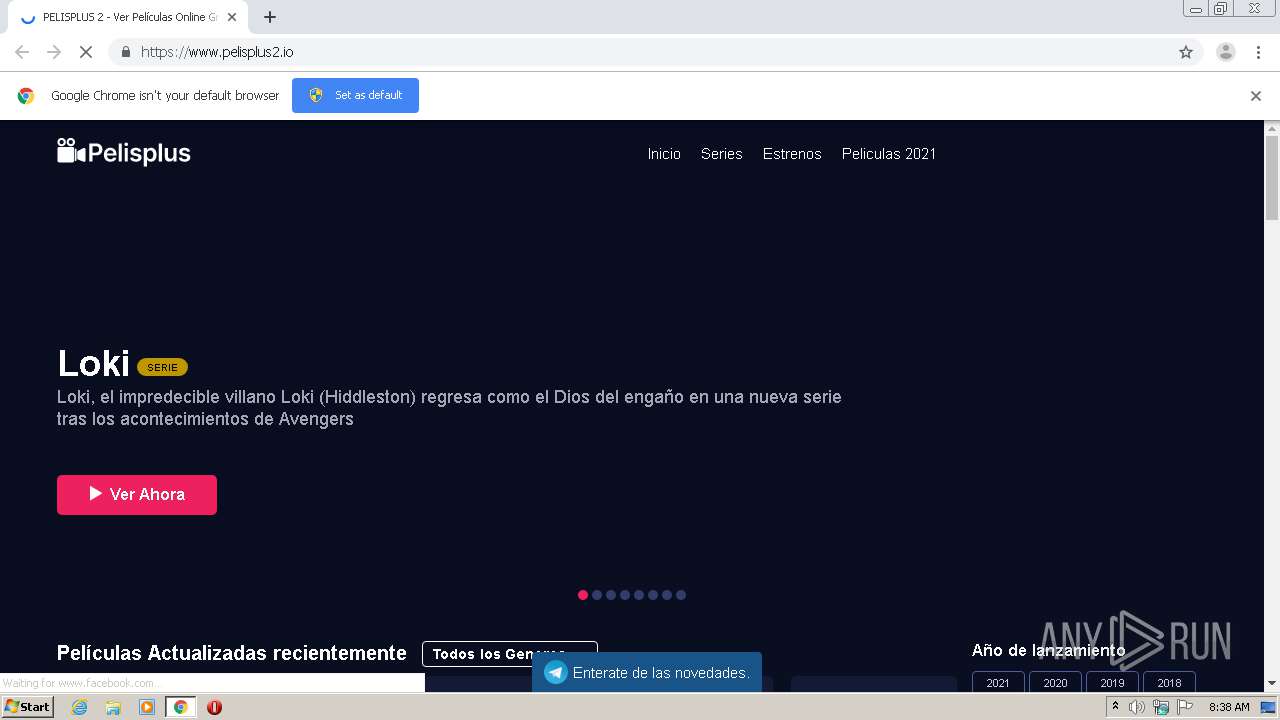Filter by year 2021

(998, 683)
